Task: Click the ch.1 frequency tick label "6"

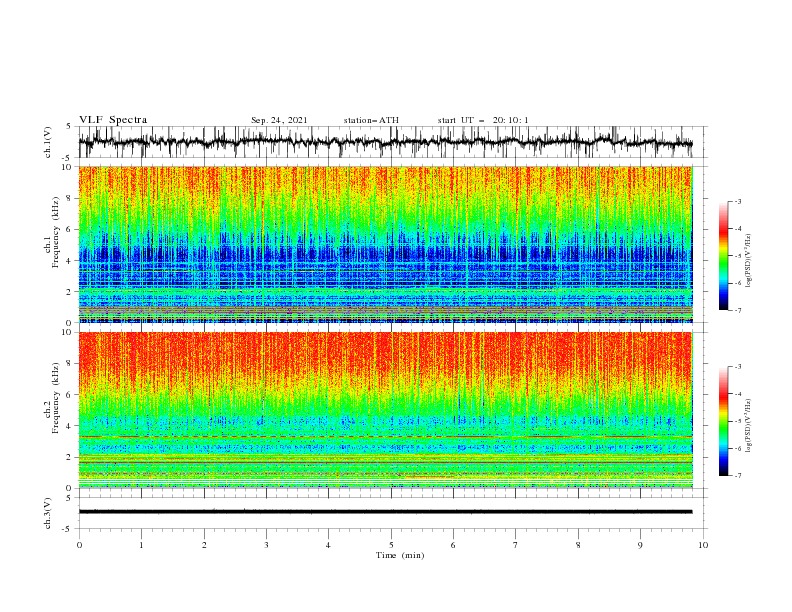Action: click(x=69, y=229)
